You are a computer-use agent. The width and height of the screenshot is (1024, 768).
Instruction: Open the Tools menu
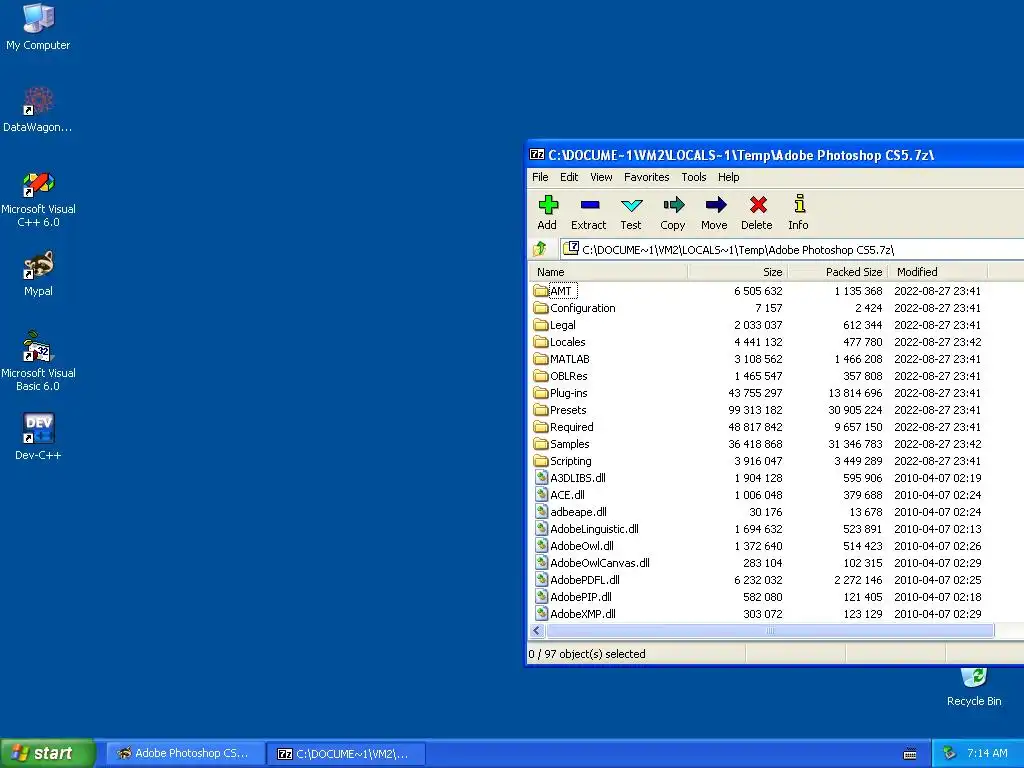point(694,177)
